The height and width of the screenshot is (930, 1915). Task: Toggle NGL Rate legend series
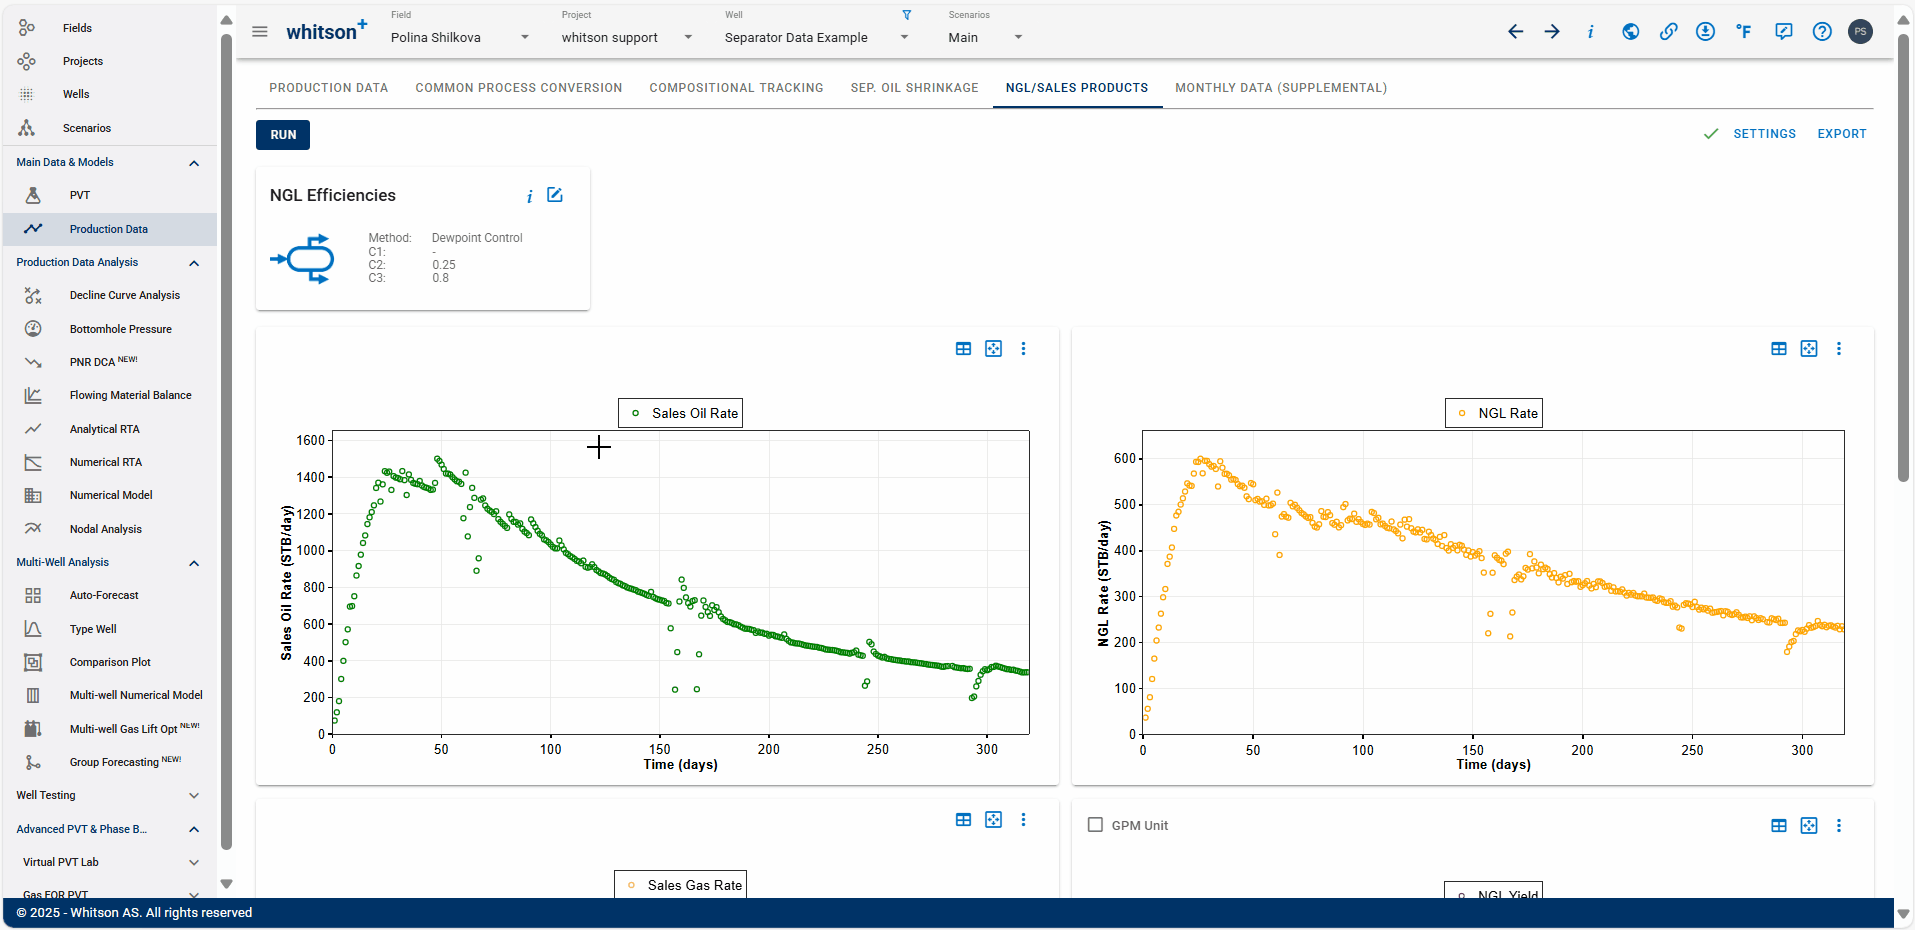1493,413
